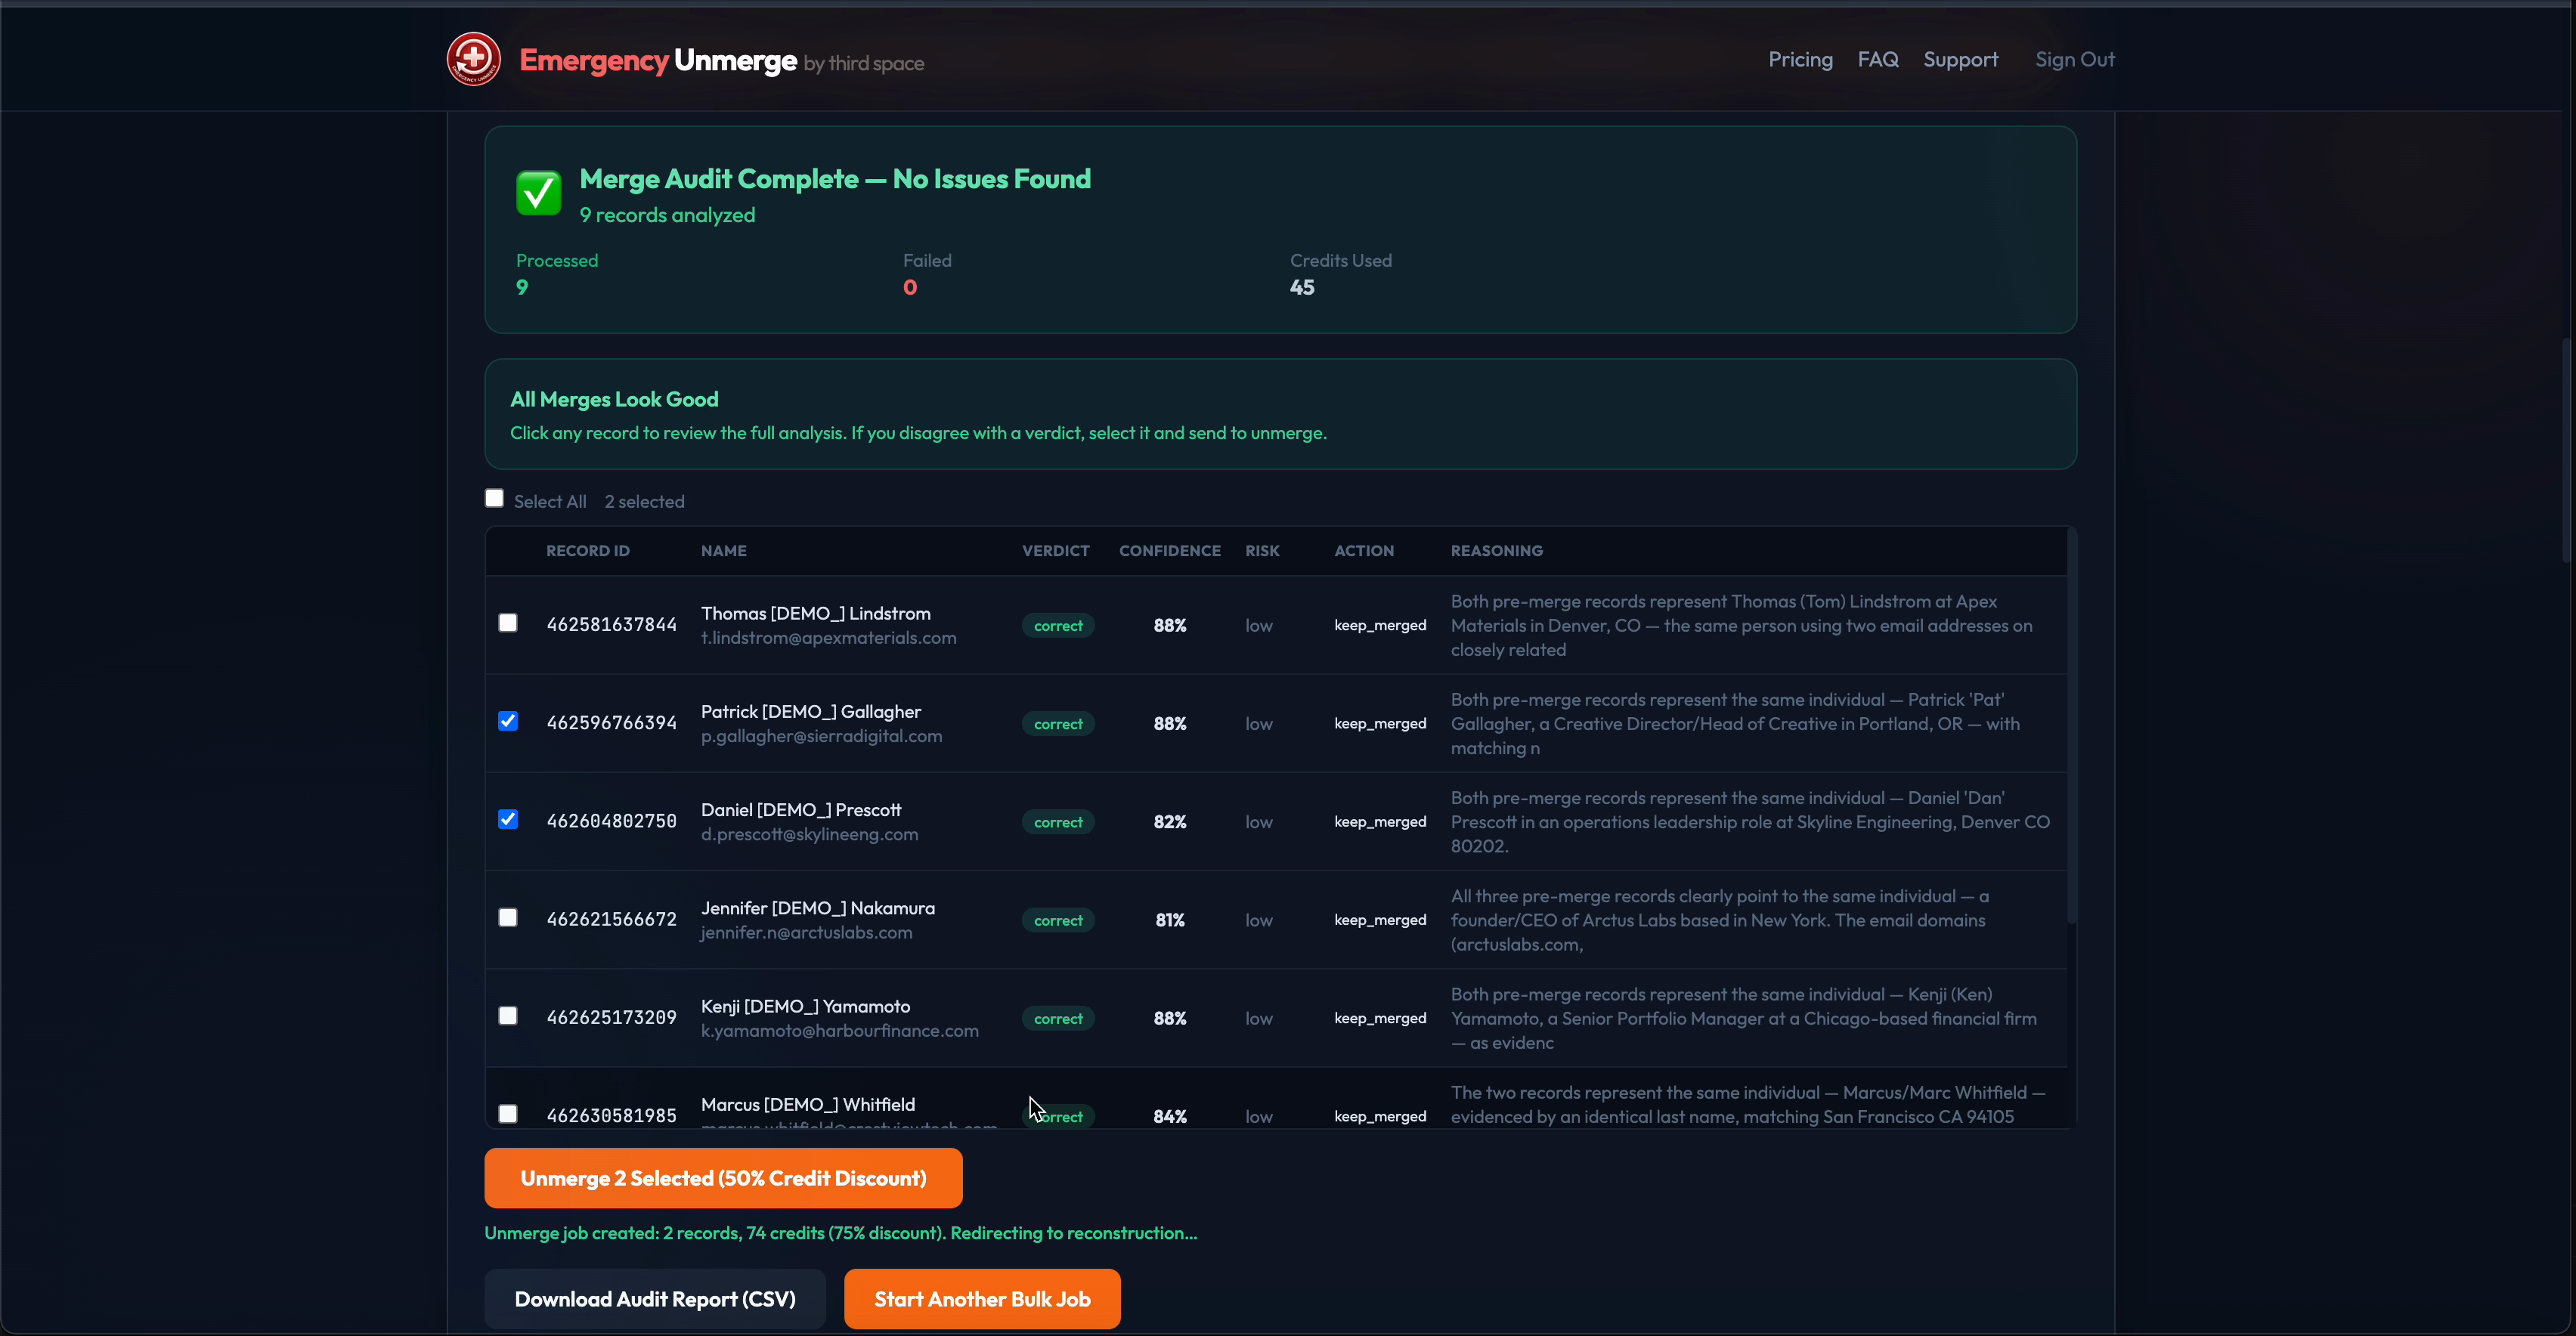Image resolution: width=2576 pixels, height=1336 pixels.
Task: Click the 82% confidence value
Action: pyautogui.click(x=1170, y=822)
